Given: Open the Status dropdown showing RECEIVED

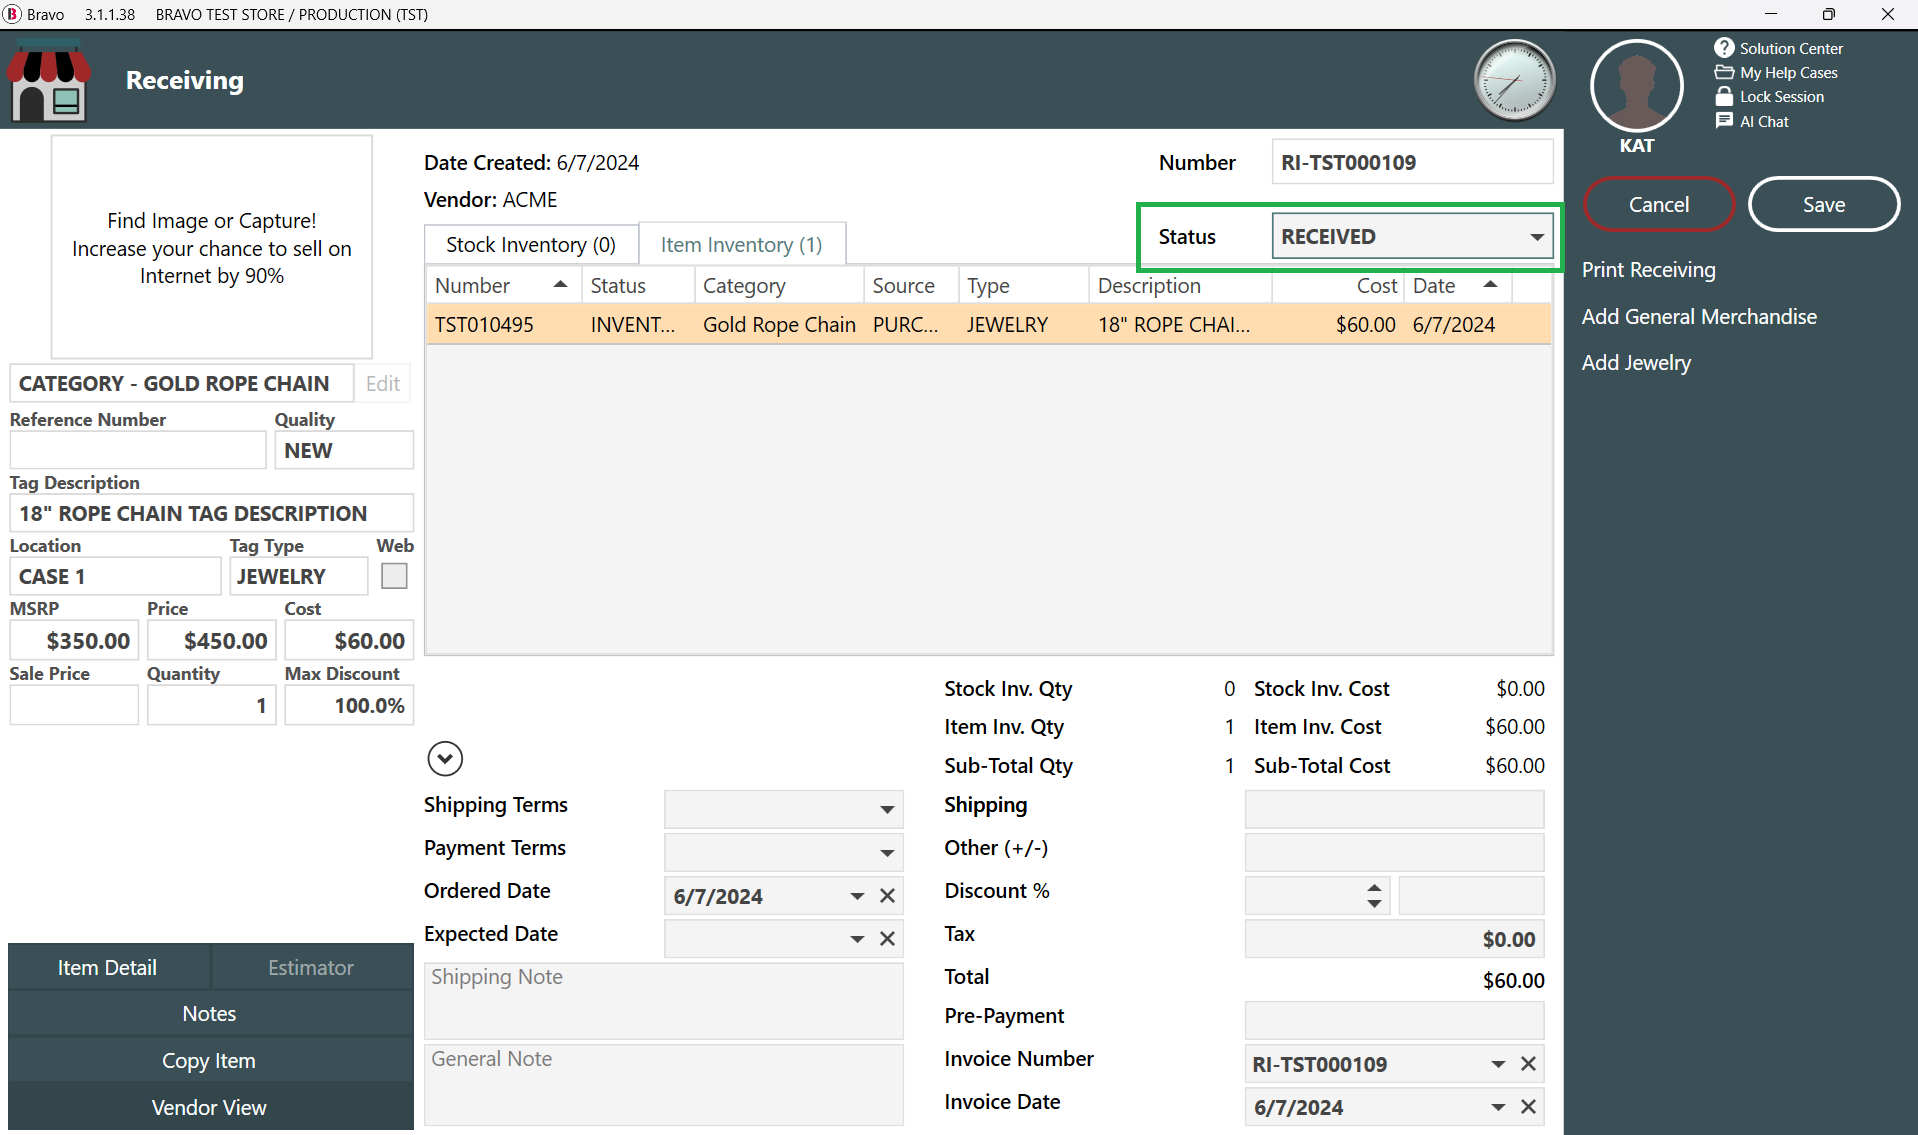Looking at the screenshot, I should pyautogui.click(x=1536, y=237).
